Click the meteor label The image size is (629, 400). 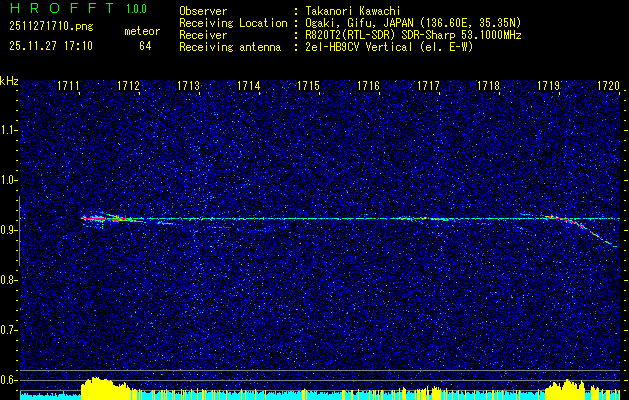pyautogui.click(x=142, y=31)
